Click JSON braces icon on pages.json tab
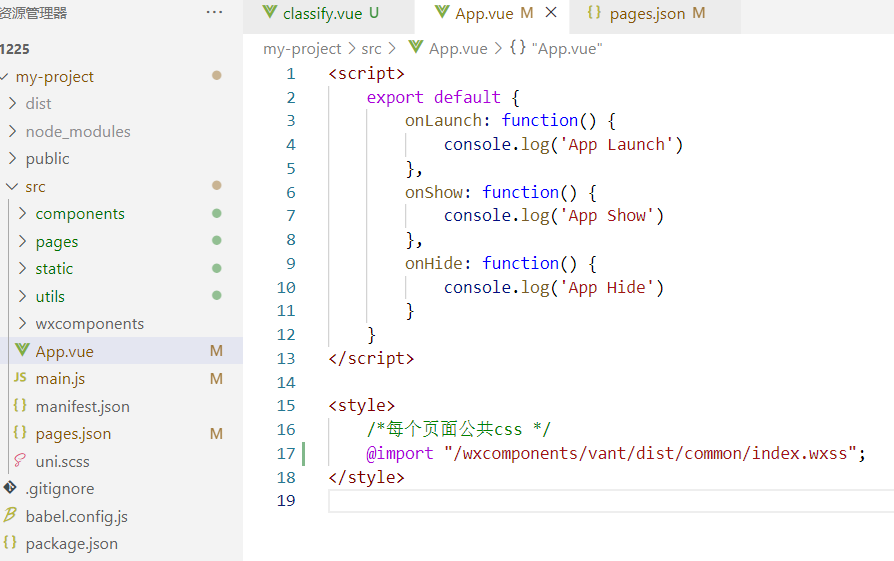The width and height of the screenshot is (894, 561). pyautogui.click(x=594, y=12)
